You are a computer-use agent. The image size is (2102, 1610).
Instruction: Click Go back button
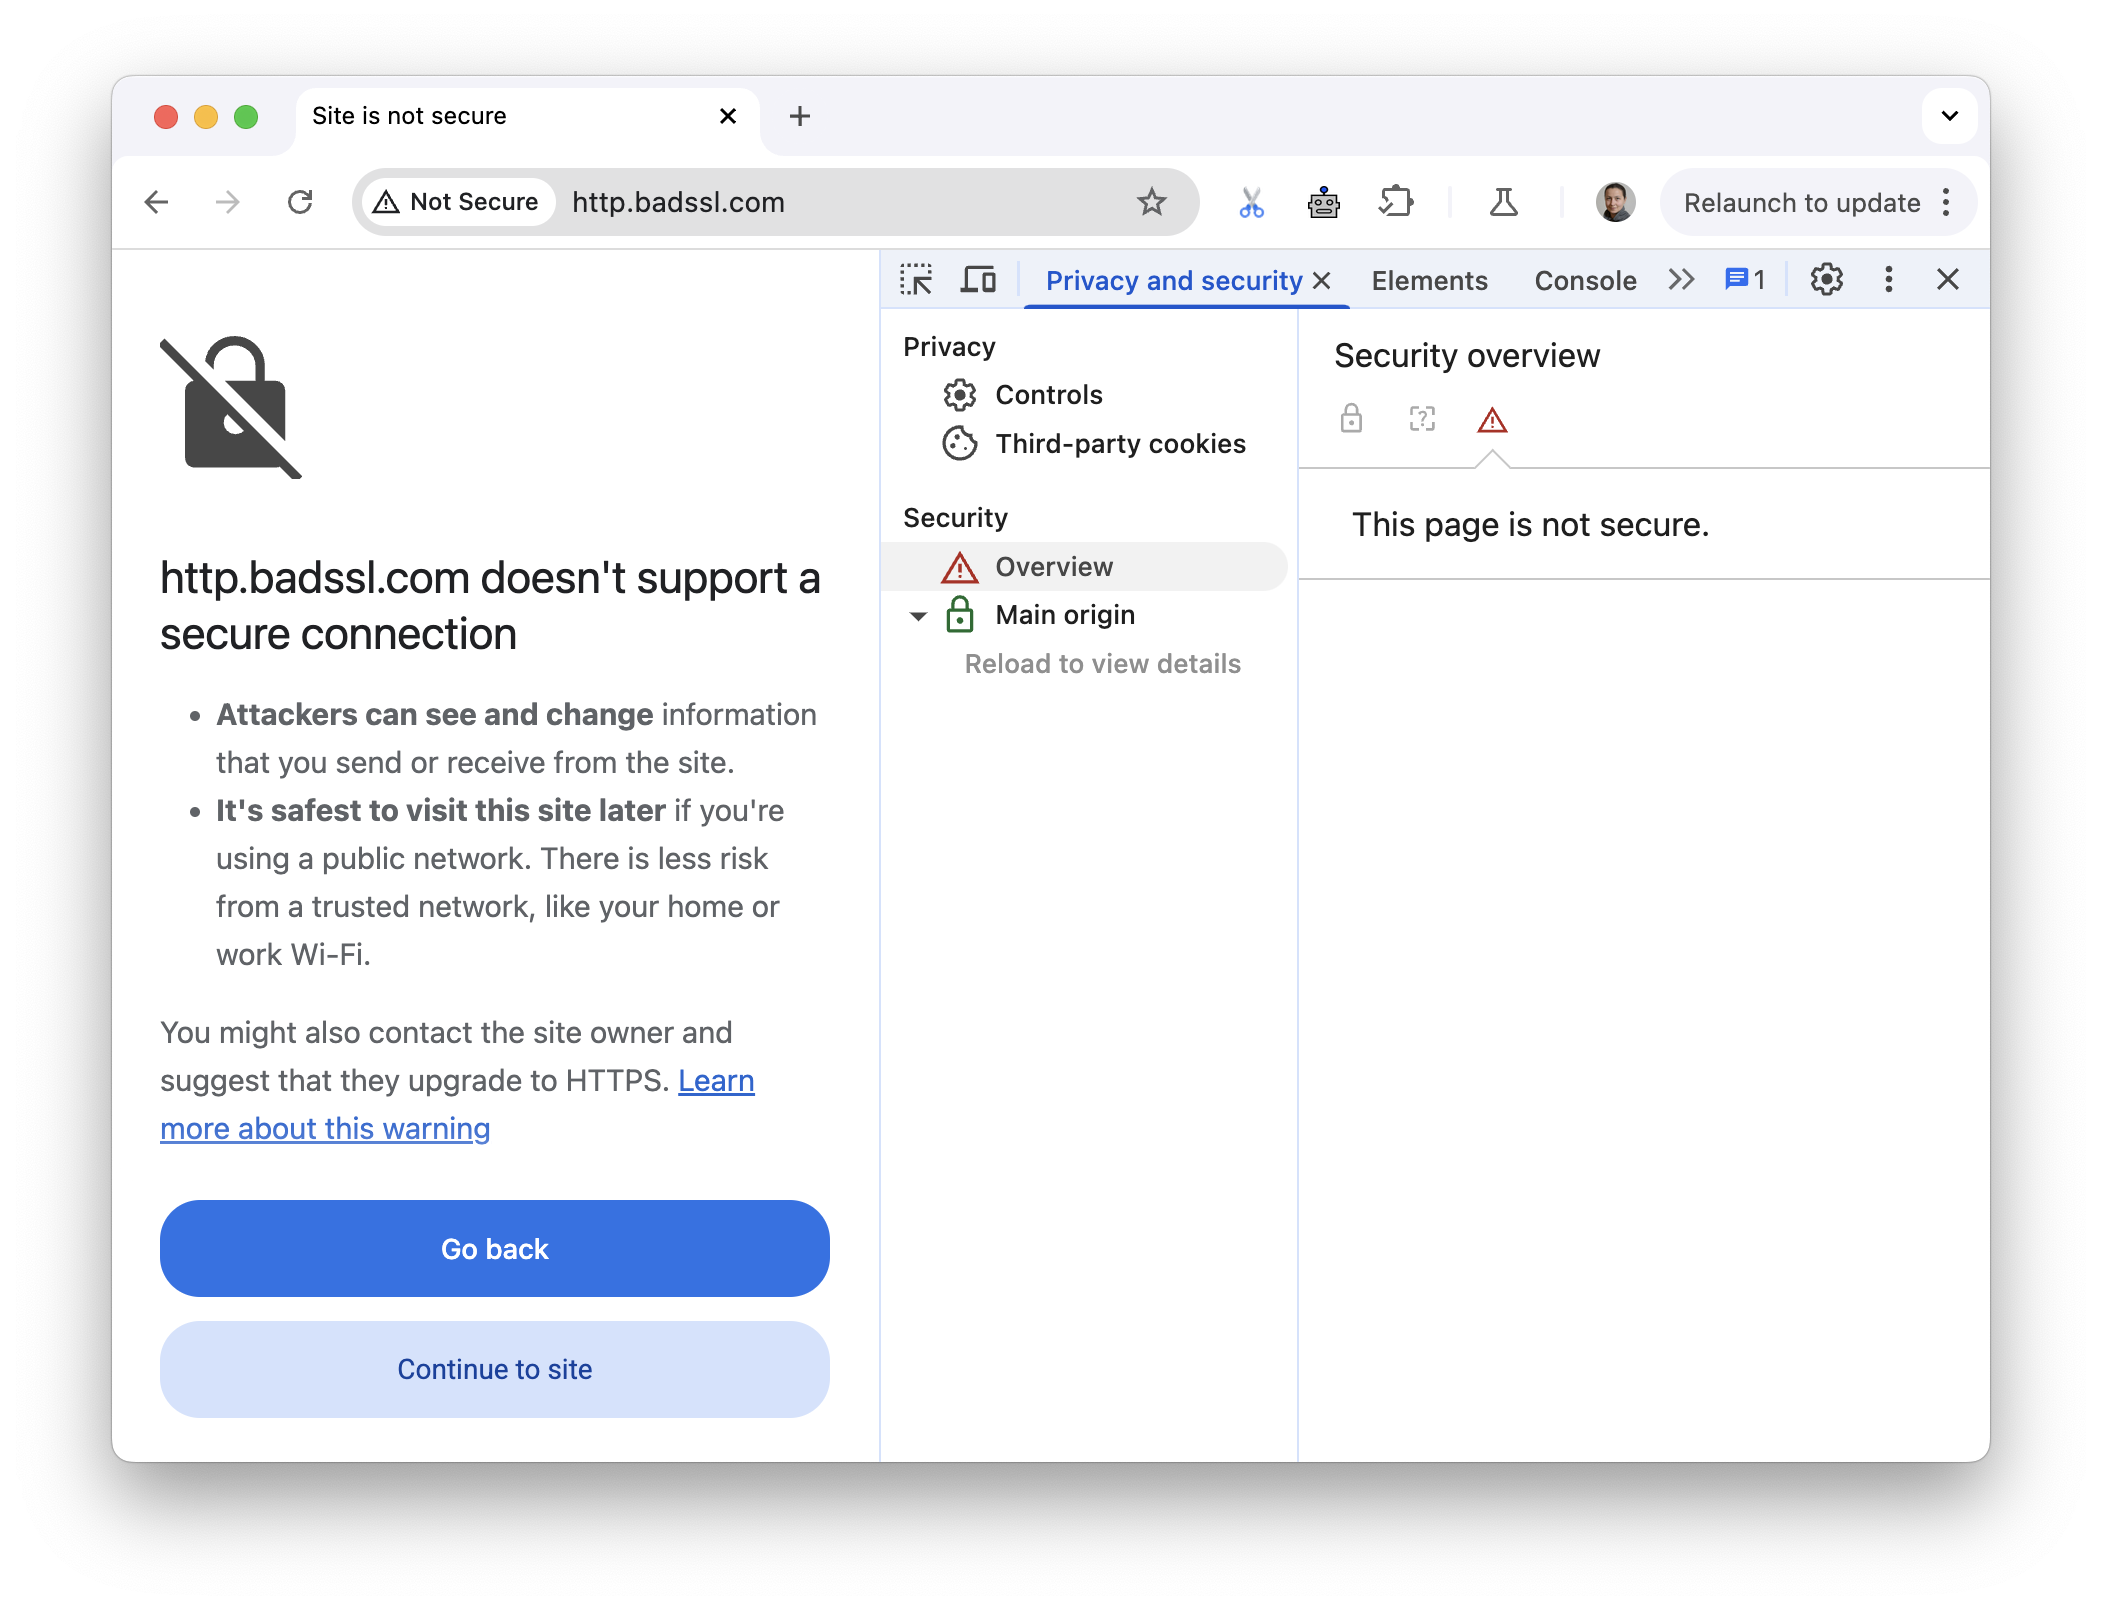pyautogui.click(x=492, y=1250)
